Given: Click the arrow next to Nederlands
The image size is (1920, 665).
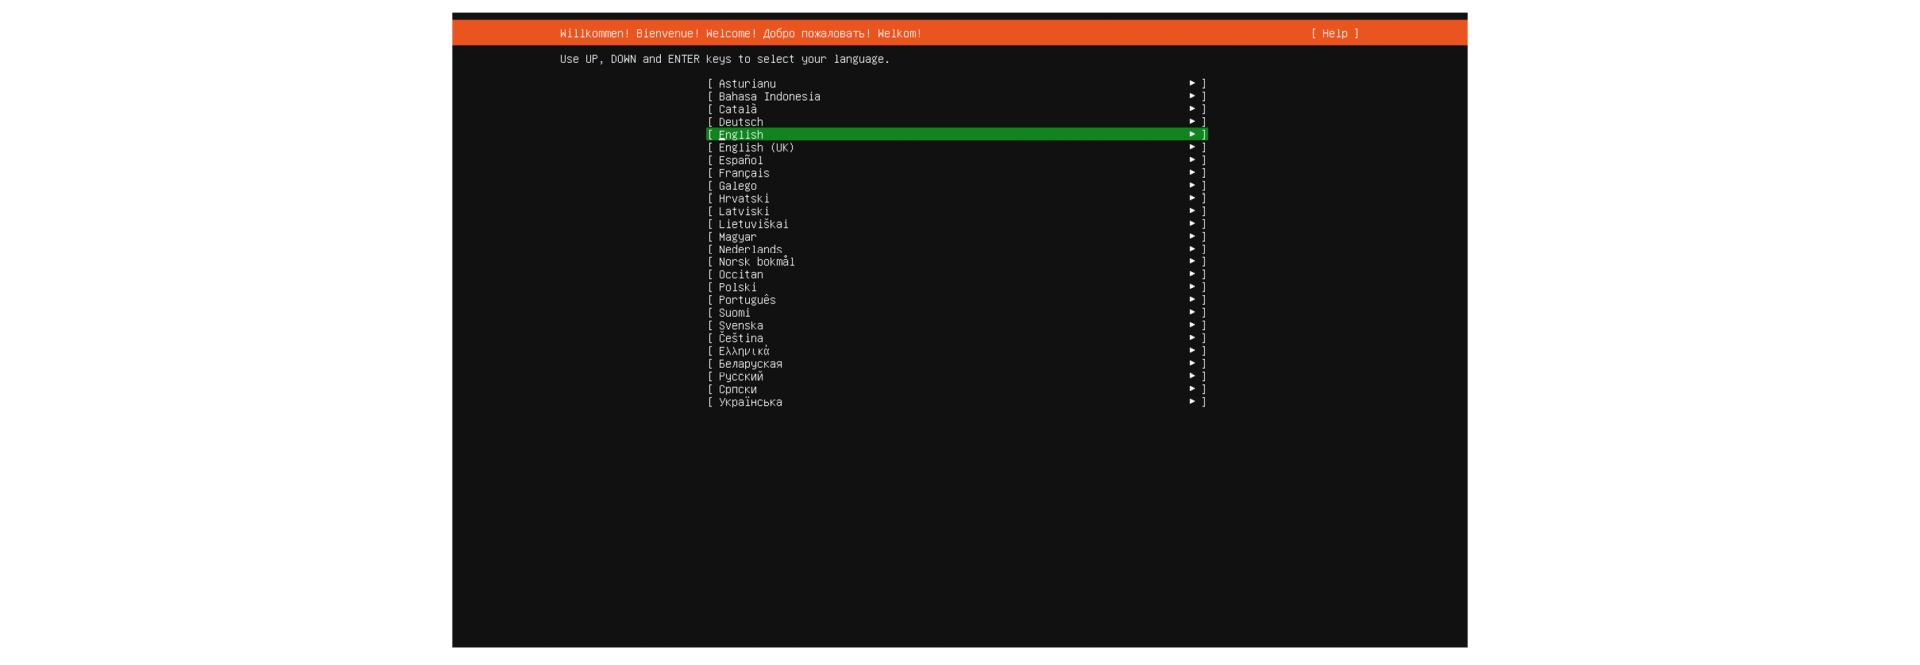Looking at the screenshot, I should (x=1192, y=249).
